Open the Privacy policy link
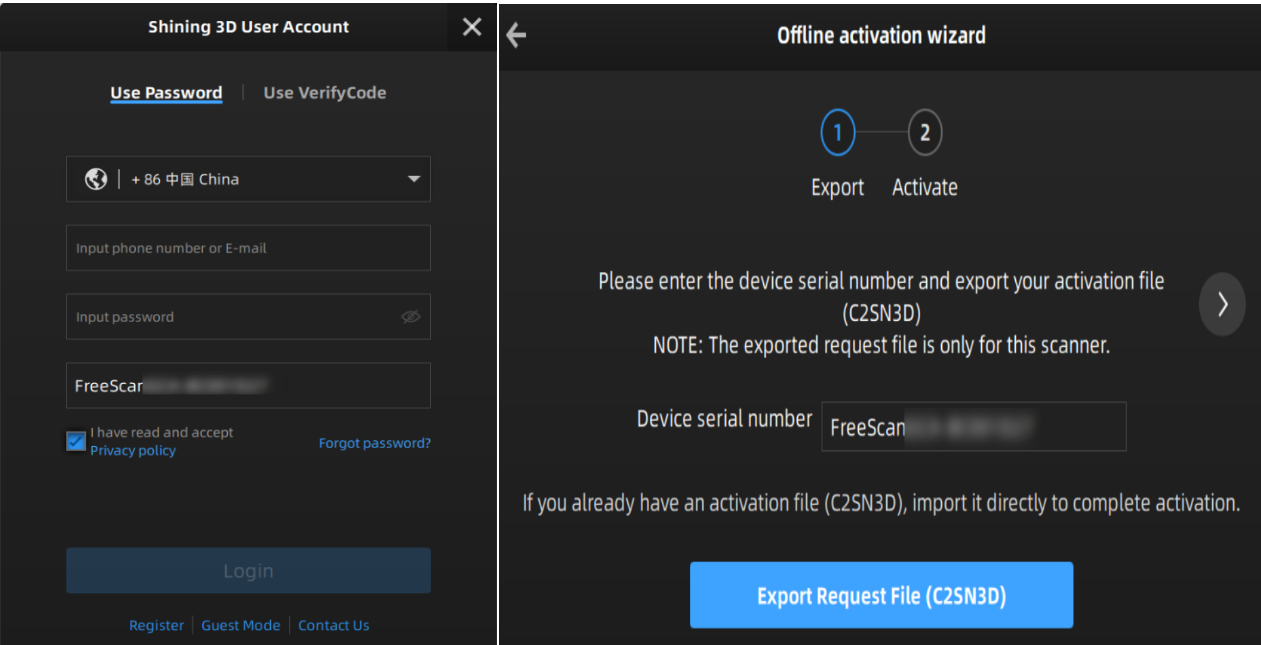1261x645 pixels. (133, 451)
